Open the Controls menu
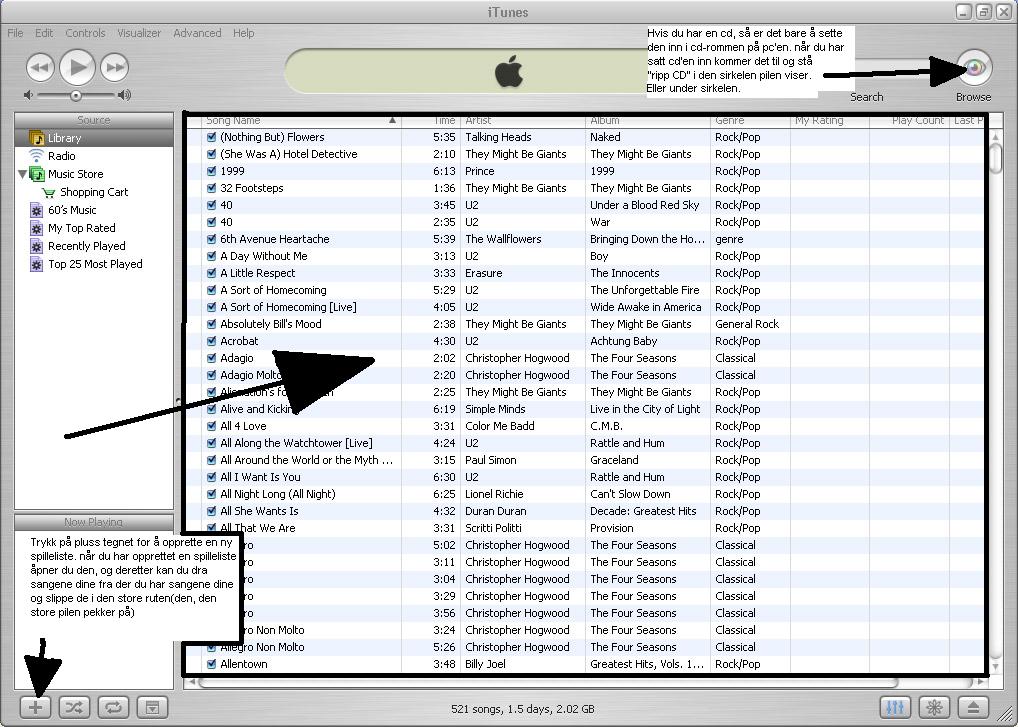 click(x=85, y=32)
